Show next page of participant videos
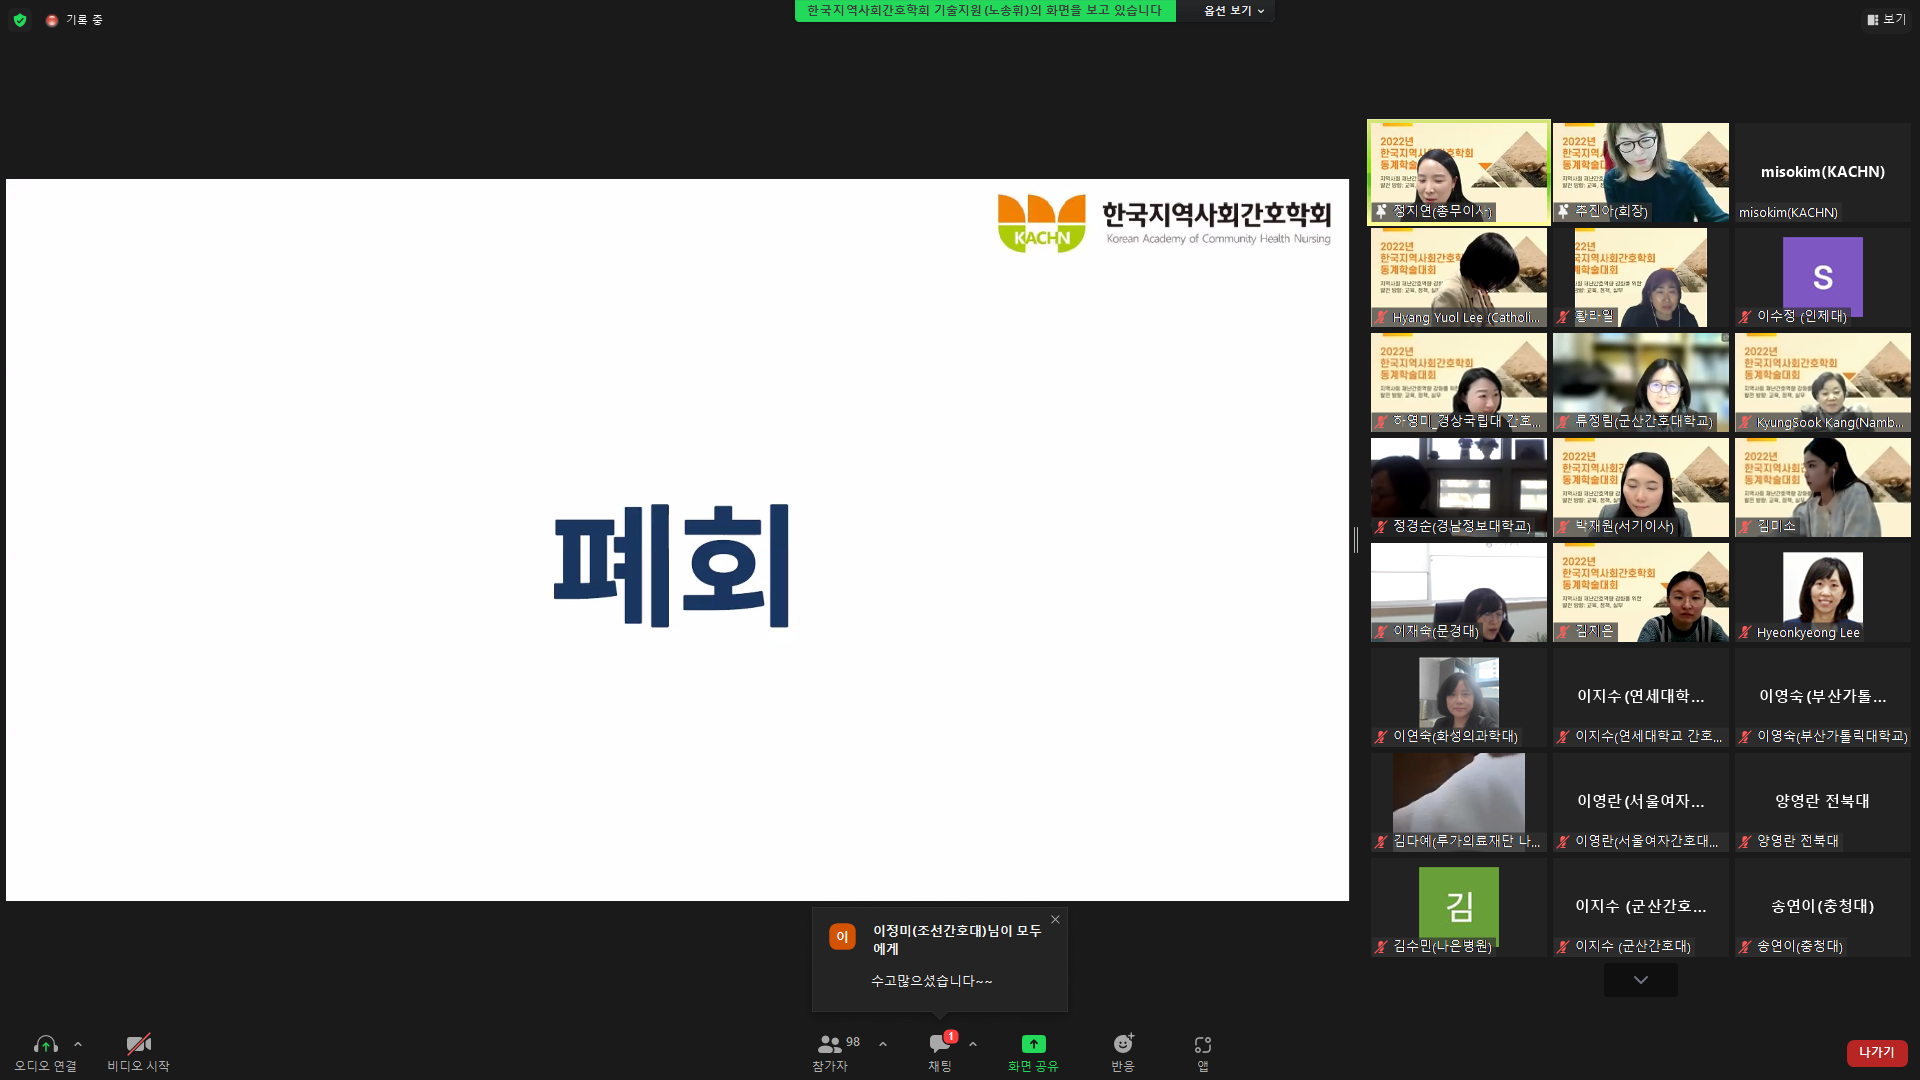1920x1080 pixels. tap(1641, 980)
